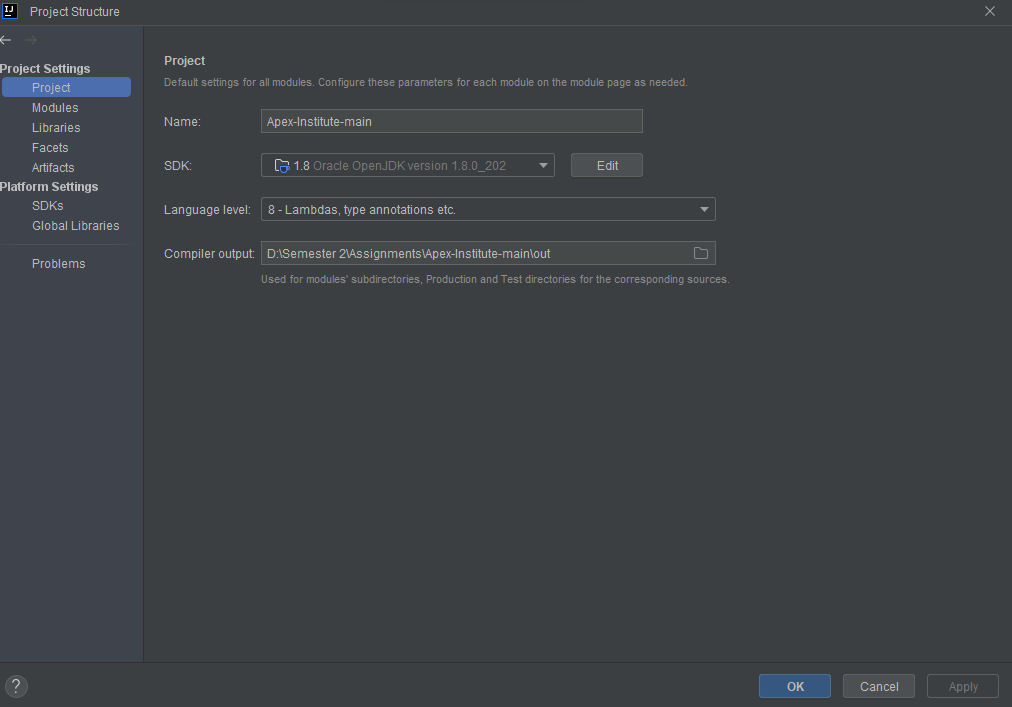Open the Problems section in the sidebar
1012x707 pixels.
58,263
